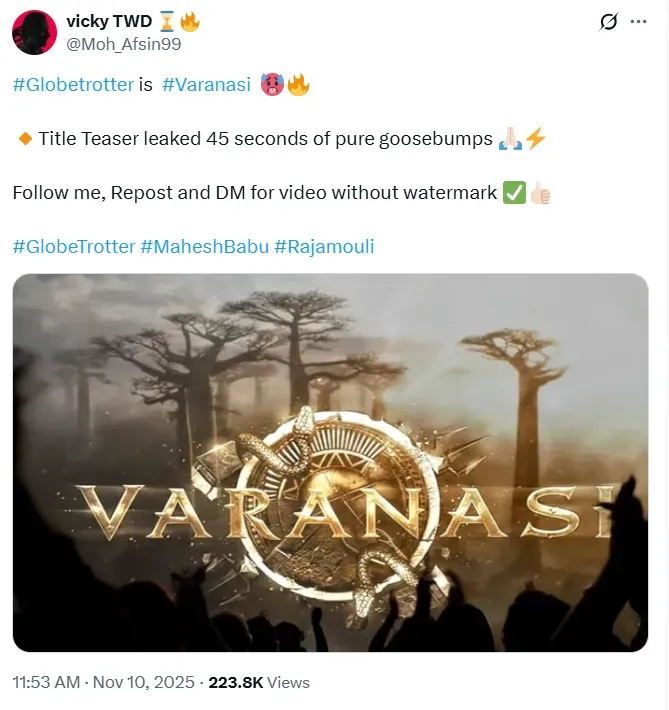Click the red hot-face emoji after #Varanasi

click(272, 85)
